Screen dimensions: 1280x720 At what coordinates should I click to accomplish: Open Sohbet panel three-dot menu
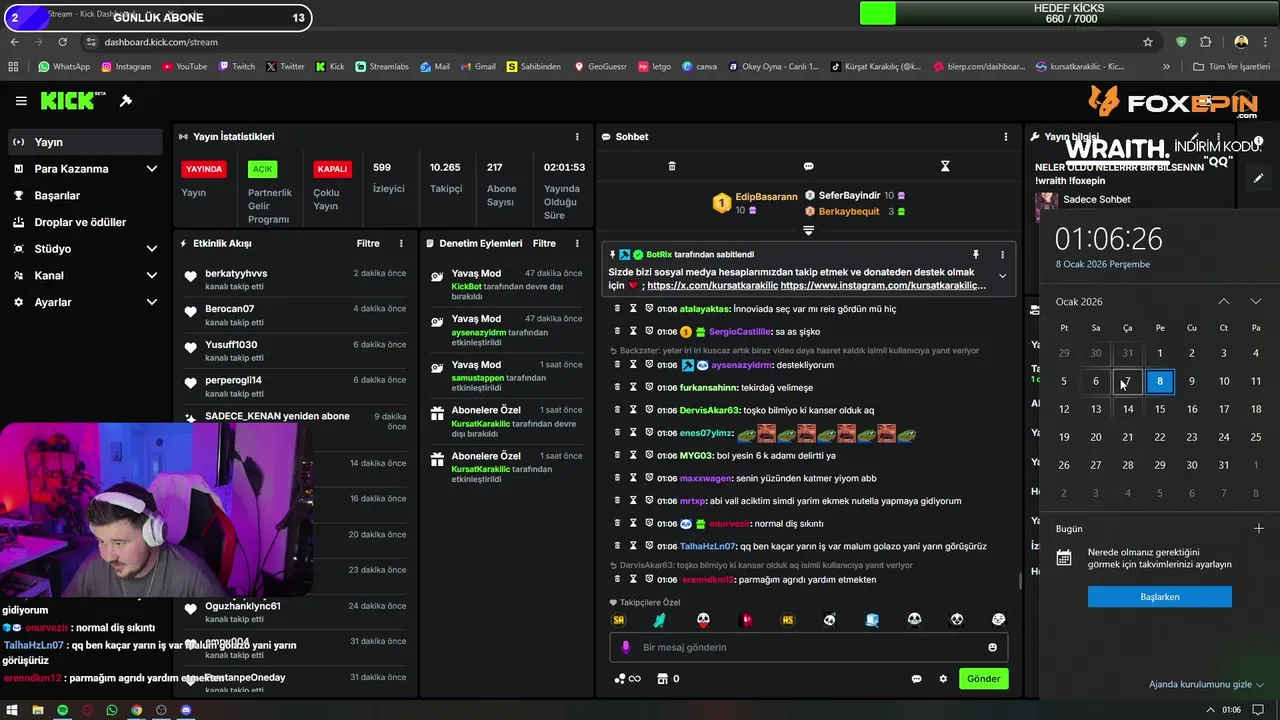pyautogui.click(x=1006, y=137)
